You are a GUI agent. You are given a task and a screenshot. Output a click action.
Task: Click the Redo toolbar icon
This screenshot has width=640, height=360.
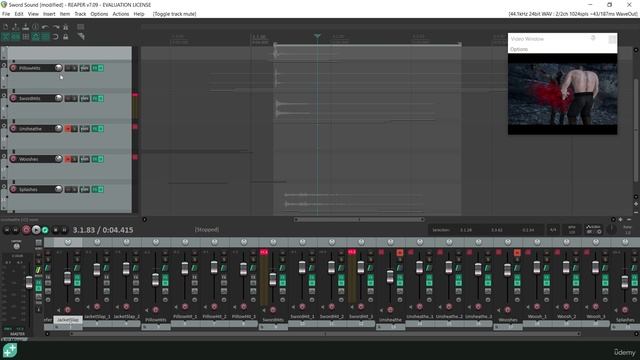(56, 27)
